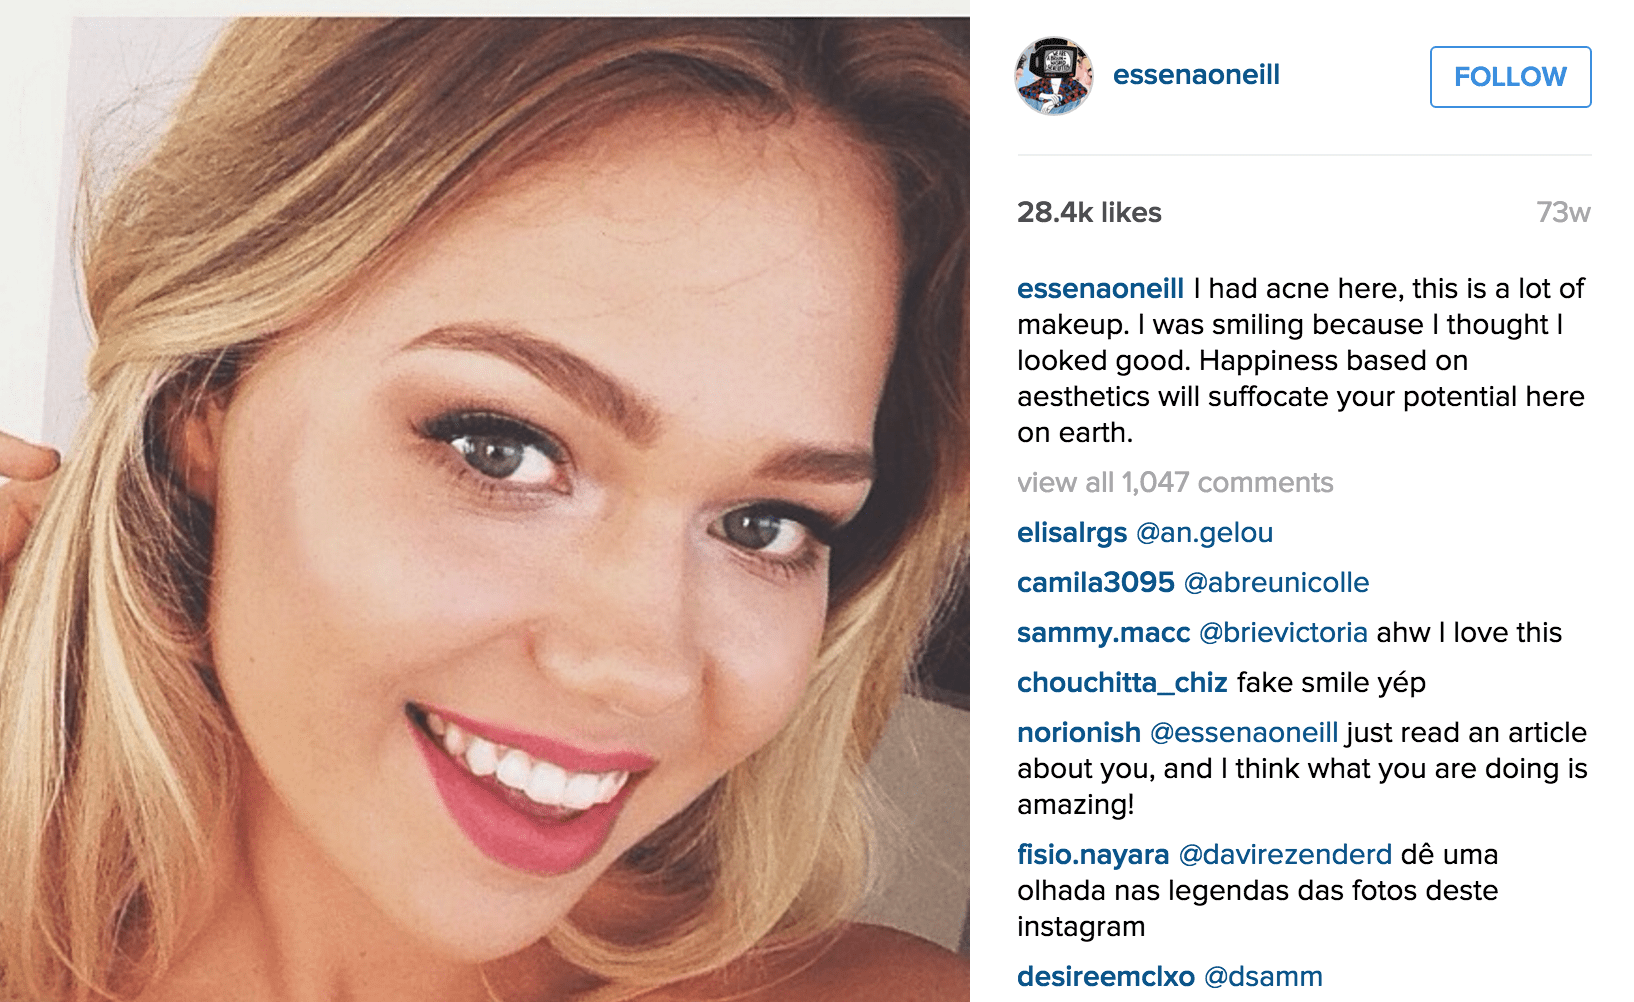
Task: Follow the @an.gelou mention link
Action: pos(1204,533)
